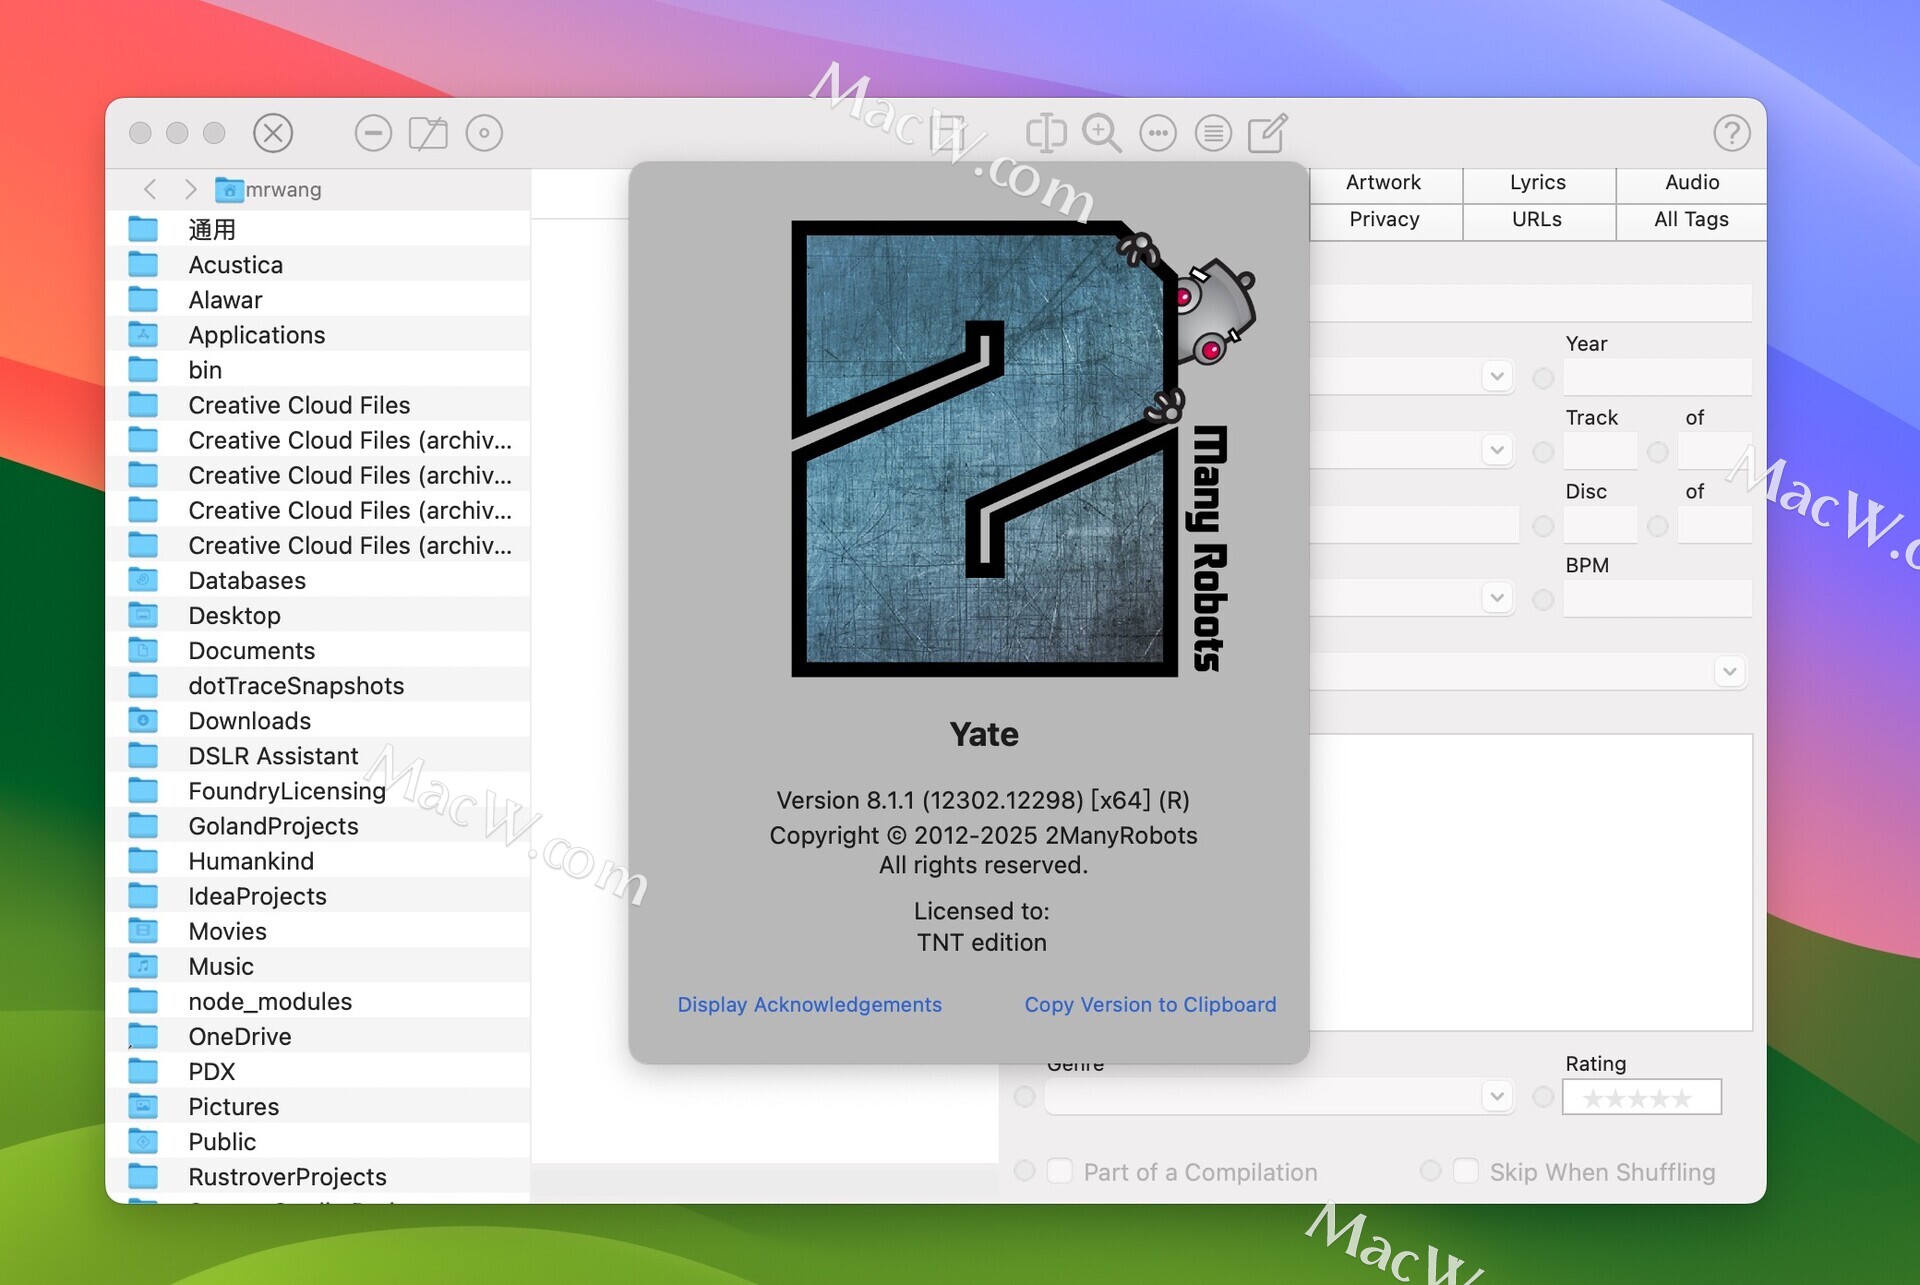Viewport: 1920px width, 1285px height.
Task: Switch to the Artwork tab
Action: 1384,183
